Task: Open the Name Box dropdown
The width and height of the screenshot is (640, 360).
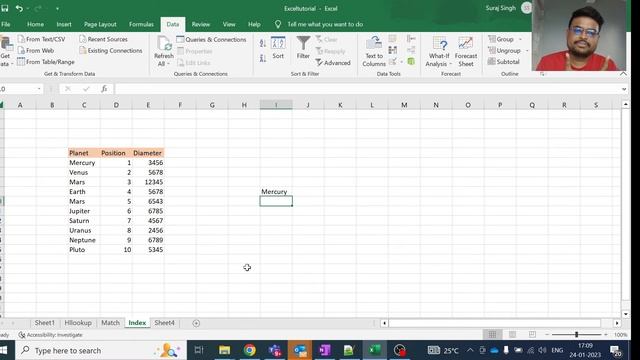Action: [x=39, y=89]
